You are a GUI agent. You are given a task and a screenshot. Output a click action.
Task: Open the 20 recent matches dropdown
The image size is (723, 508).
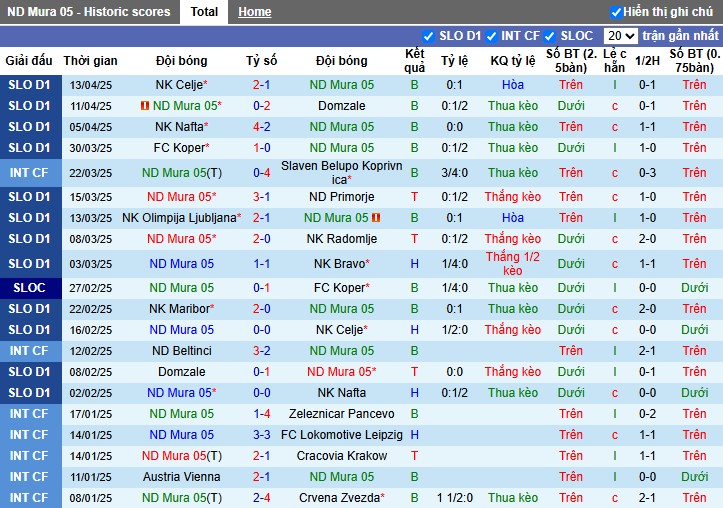pos(621,35)
